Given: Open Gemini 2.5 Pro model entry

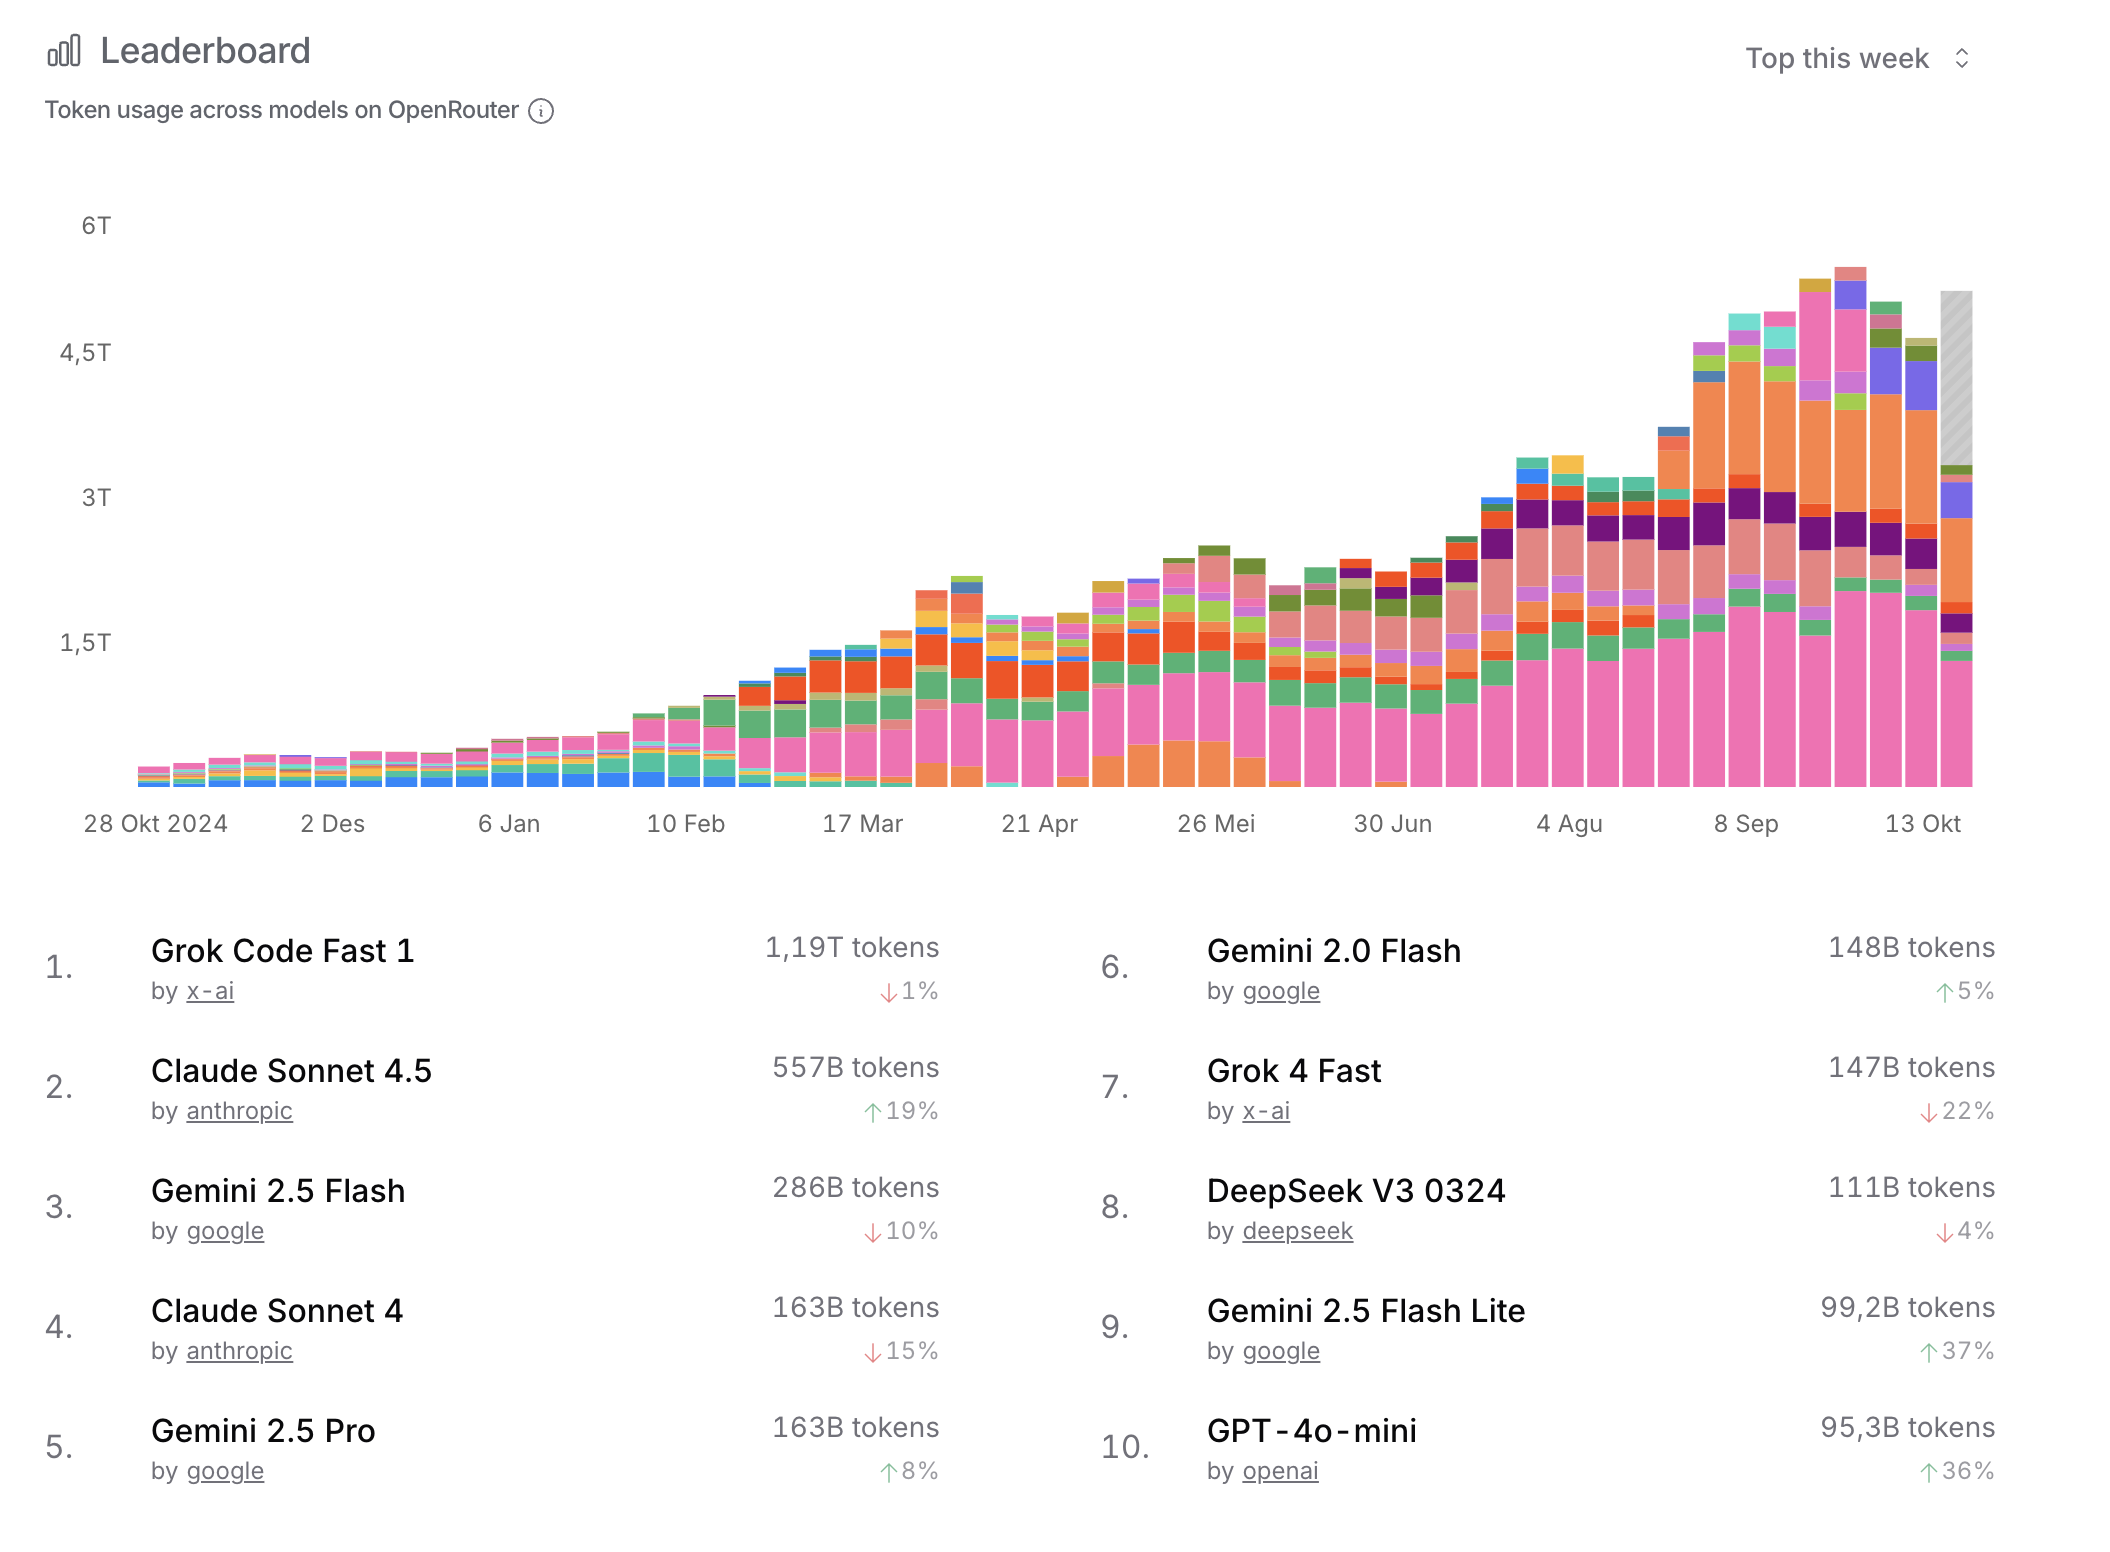Looking at the screenshot, I should [263, 1431].
